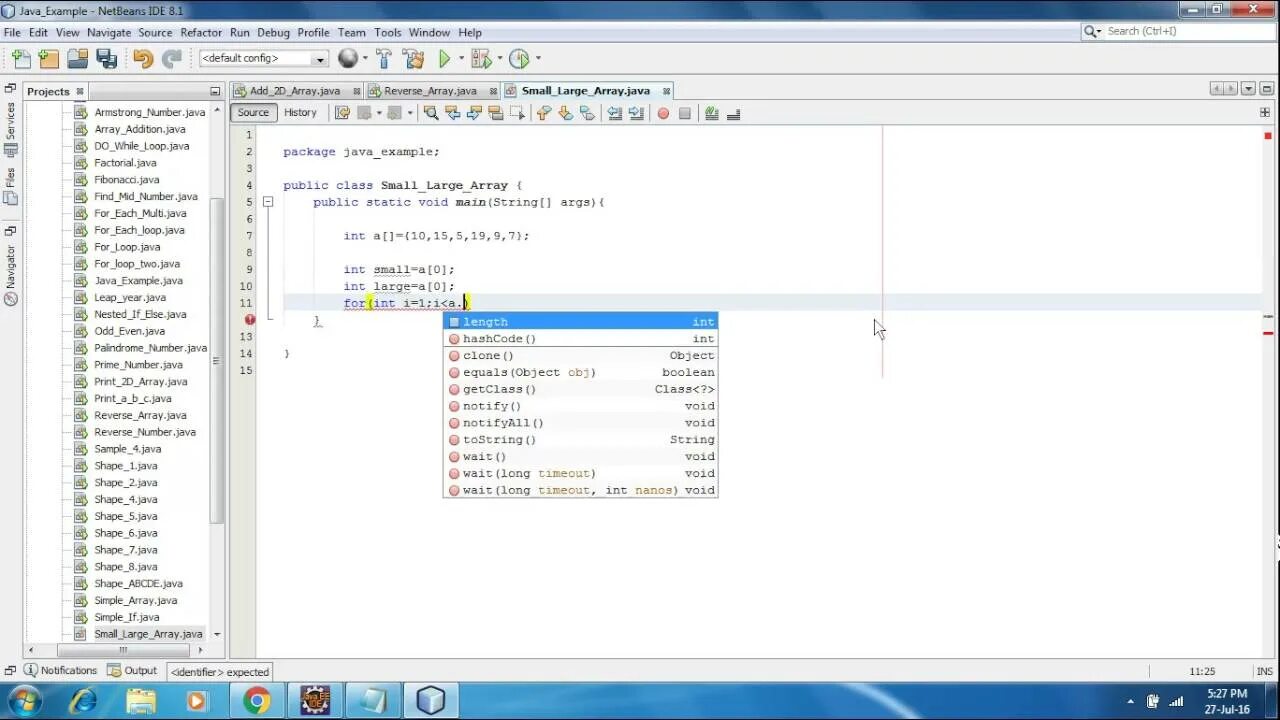1280x720 pixels.
Task: Open the Refactor menu
Action: pyautogui.click(x=201, y=32)
